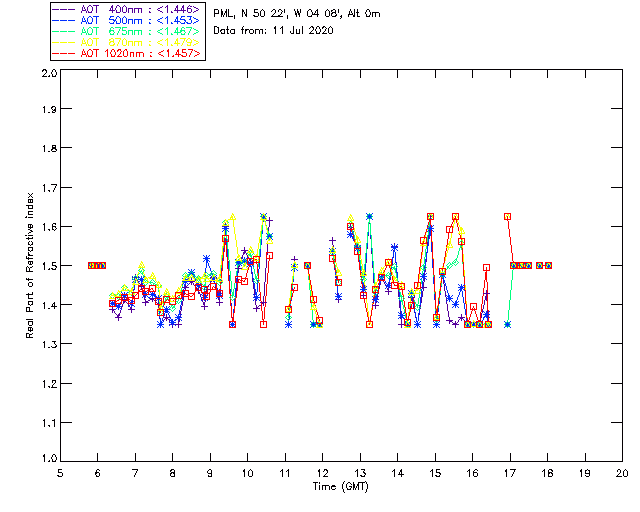Select the AOT 500nm legend entry

(127, 20)
